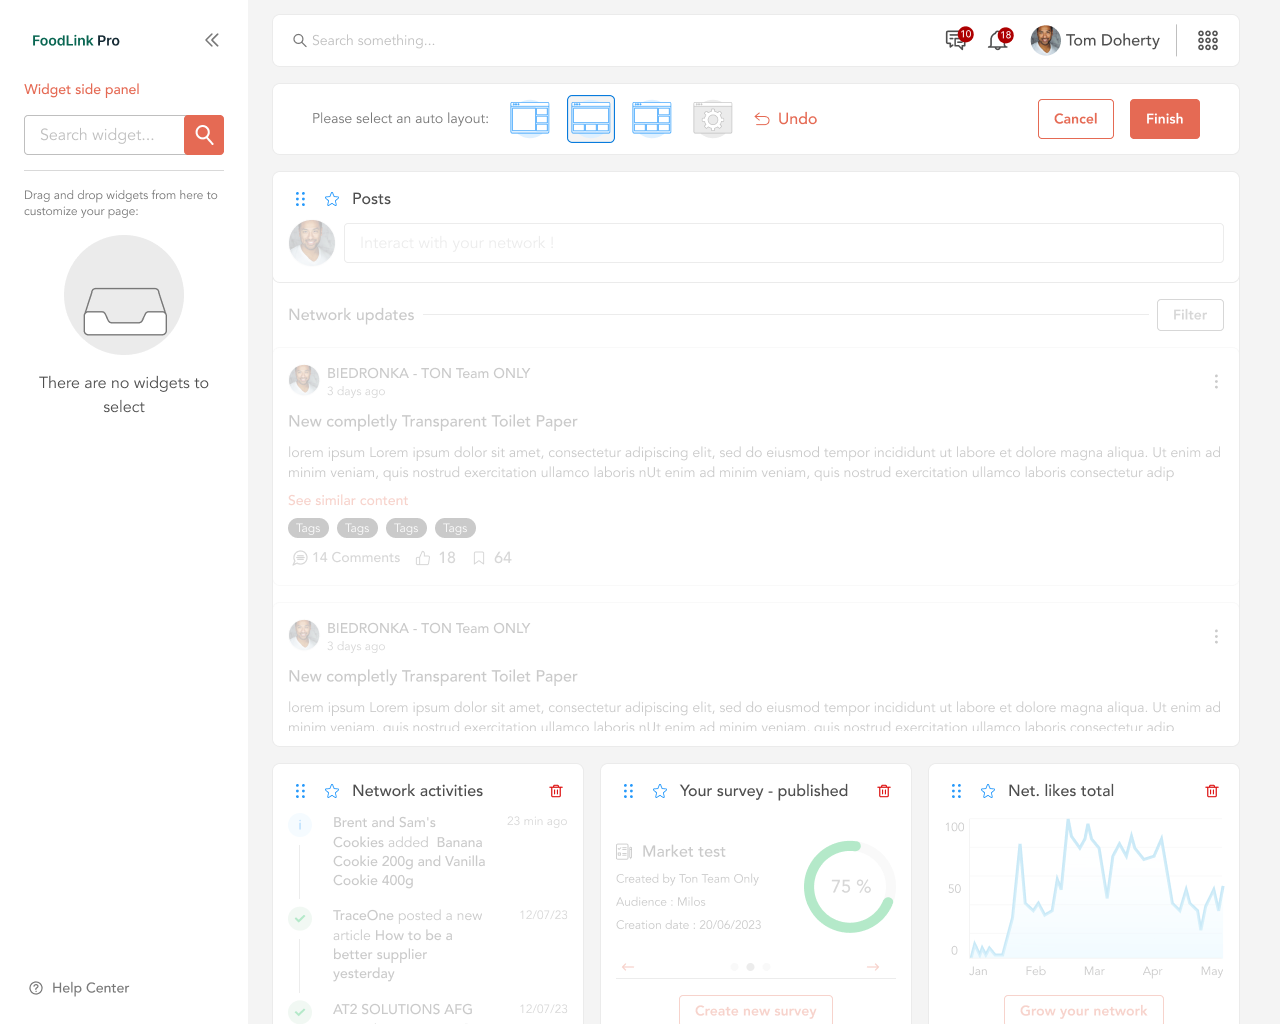Grab the Network activities drag handle
This screenshot has width=1280, height=1024.
click(300, 791)
